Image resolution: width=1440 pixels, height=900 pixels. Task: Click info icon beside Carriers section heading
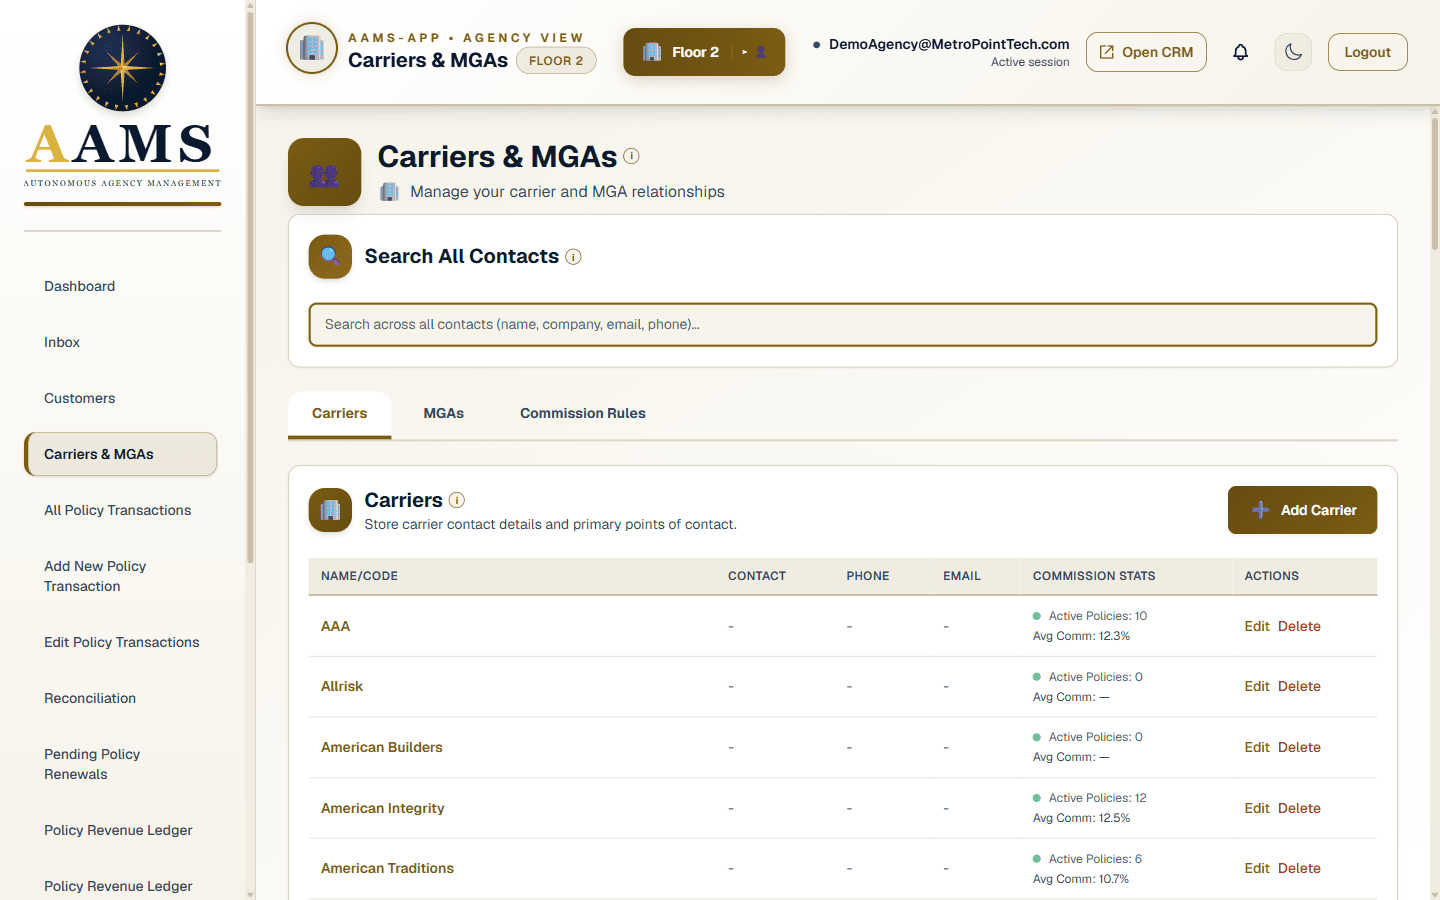[x=457, y=500]
